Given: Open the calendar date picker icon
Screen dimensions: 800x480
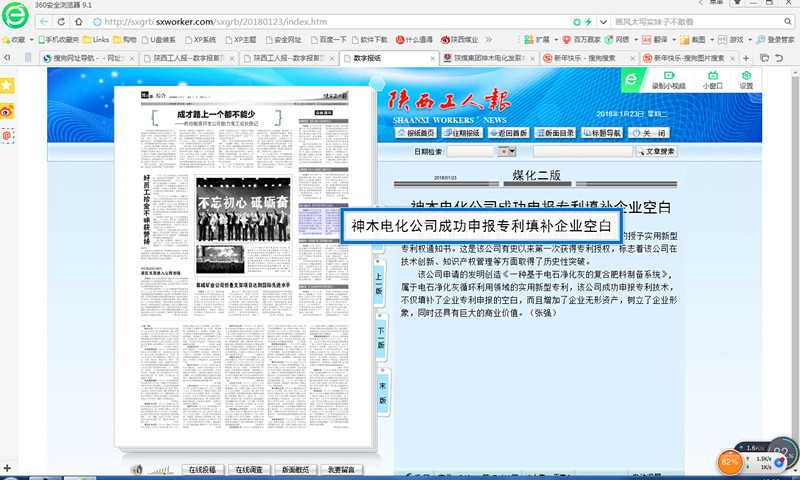Looking at the screenshot, I should click(x=507, y=151).
